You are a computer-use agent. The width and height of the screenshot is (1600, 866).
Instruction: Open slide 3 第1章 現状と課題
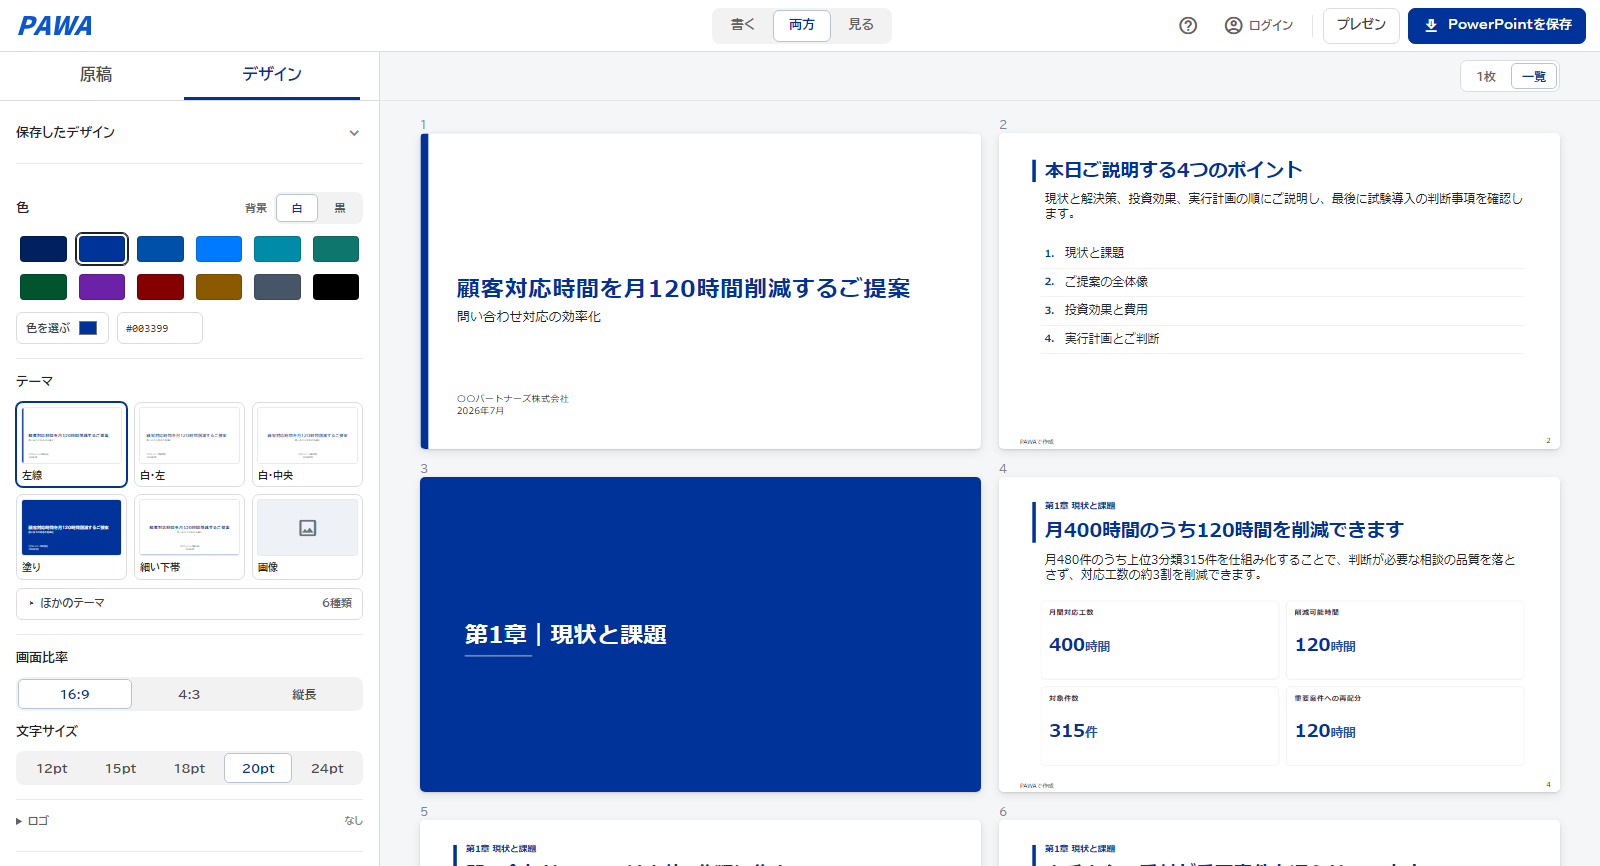pos(700,634)
